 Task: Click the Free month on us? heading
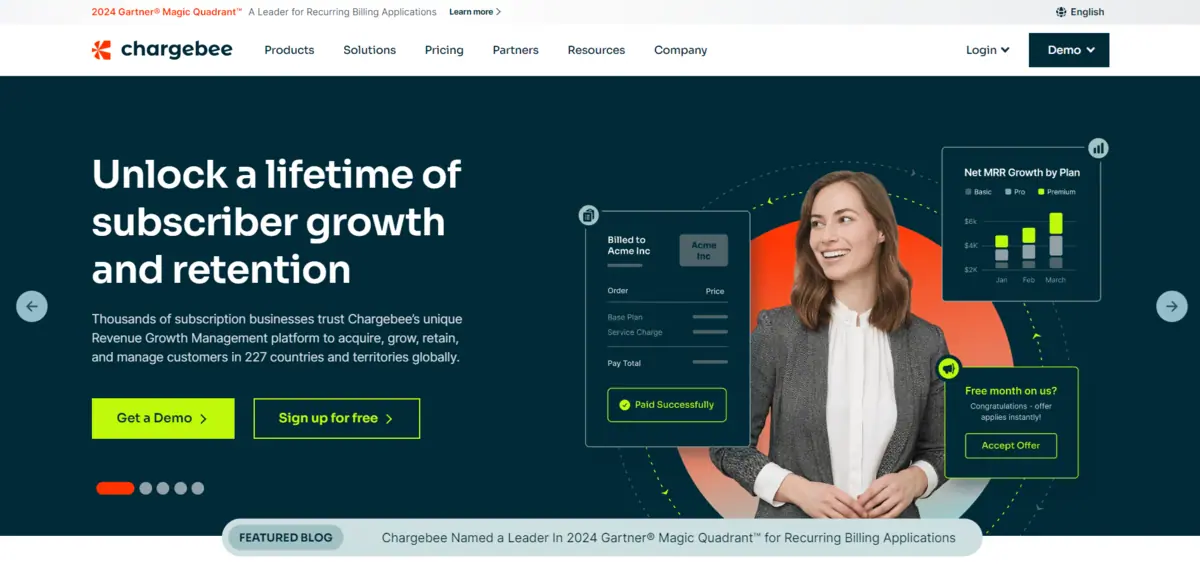[1011, 391]
